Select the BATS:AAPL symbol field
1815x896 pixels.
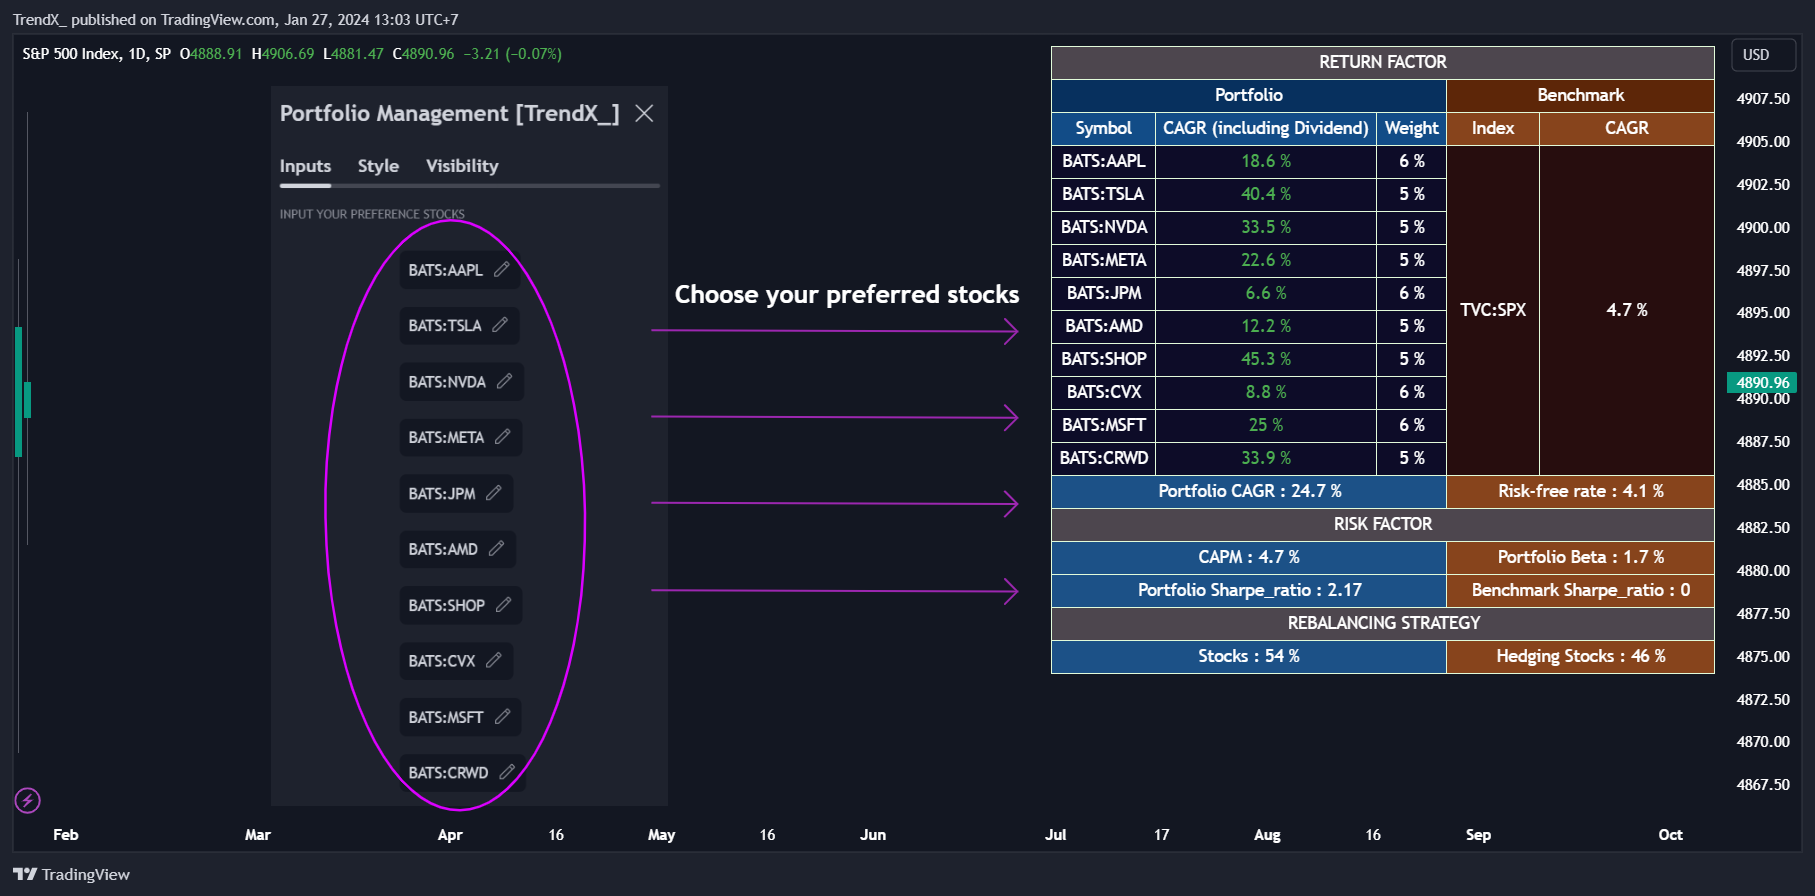click(460, 270)
